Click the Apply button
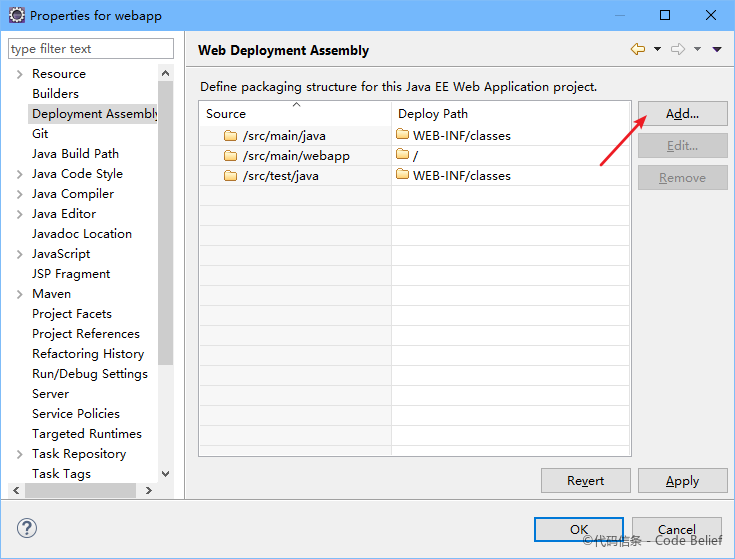 [x=682, y=480]
